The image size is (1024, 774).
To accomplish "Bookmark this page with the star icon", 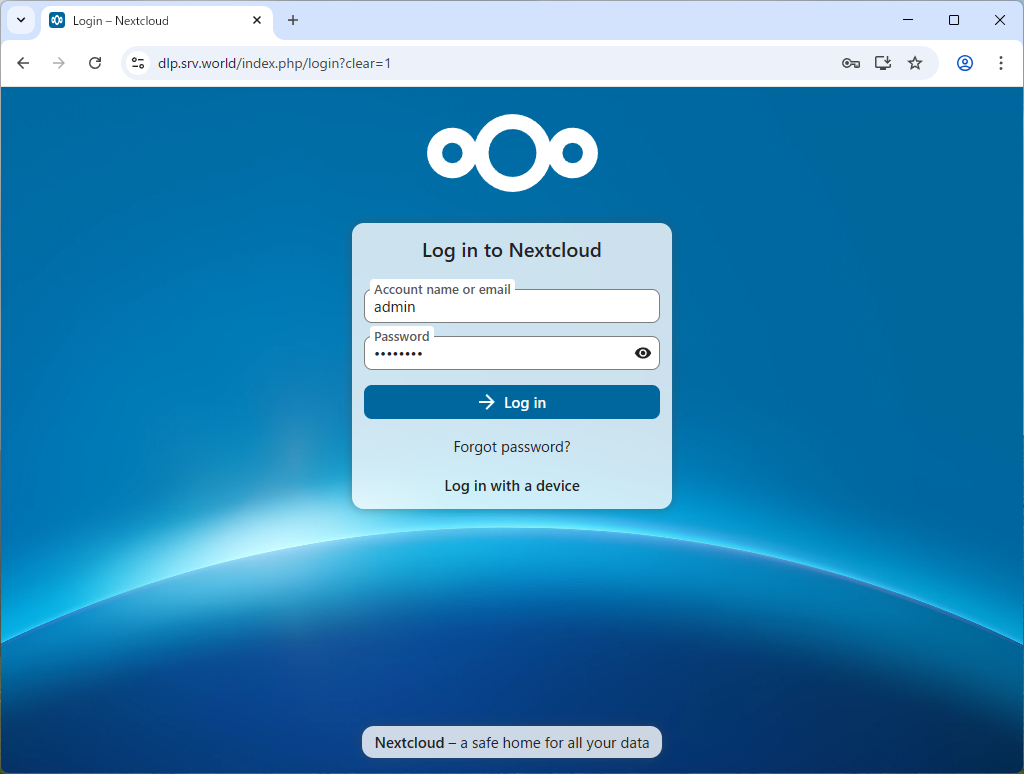I will click(915, 63).
